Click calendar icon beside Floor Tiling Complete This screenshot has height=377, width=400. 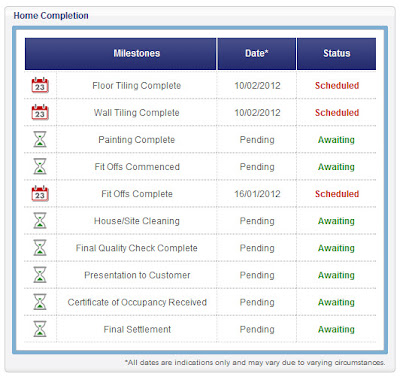[40, 85]
